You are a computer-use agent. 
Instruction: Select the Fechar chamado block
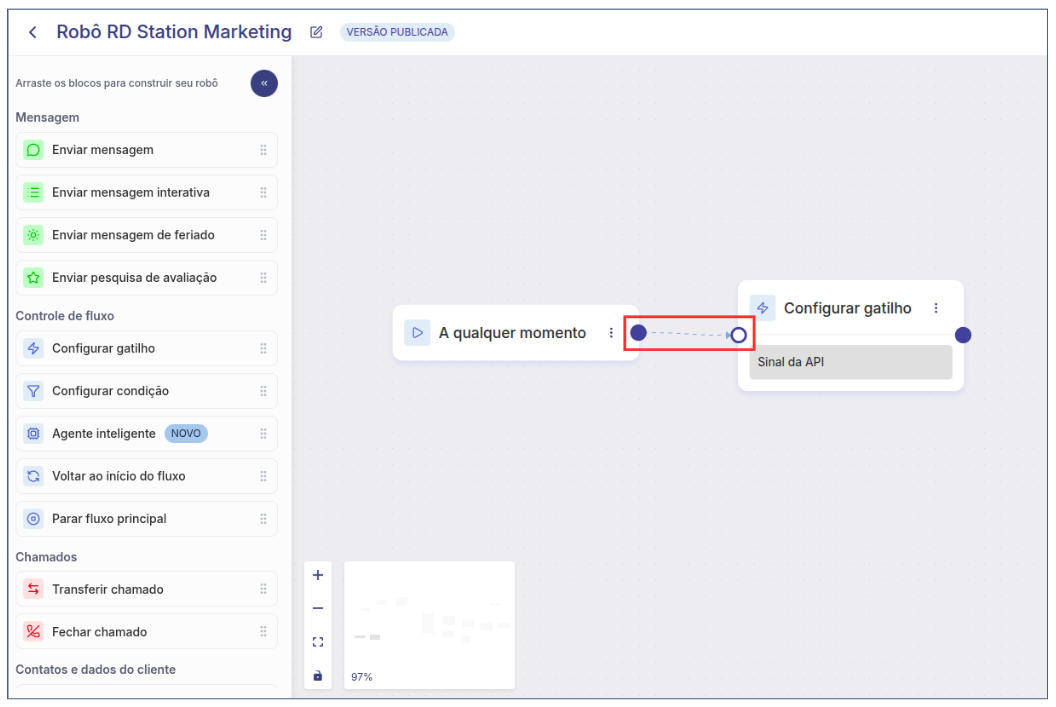[x=99, y=632]
